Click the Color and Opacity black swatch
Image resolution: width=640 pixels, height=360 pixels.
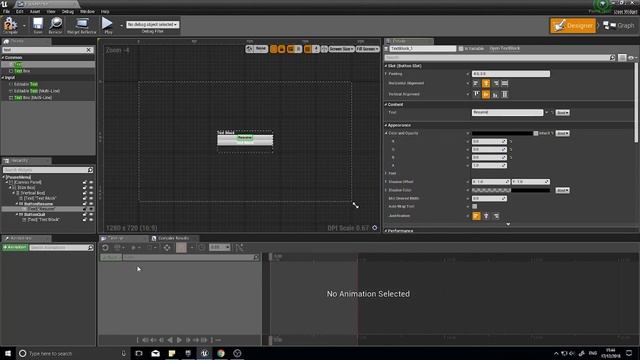point(502,133)
